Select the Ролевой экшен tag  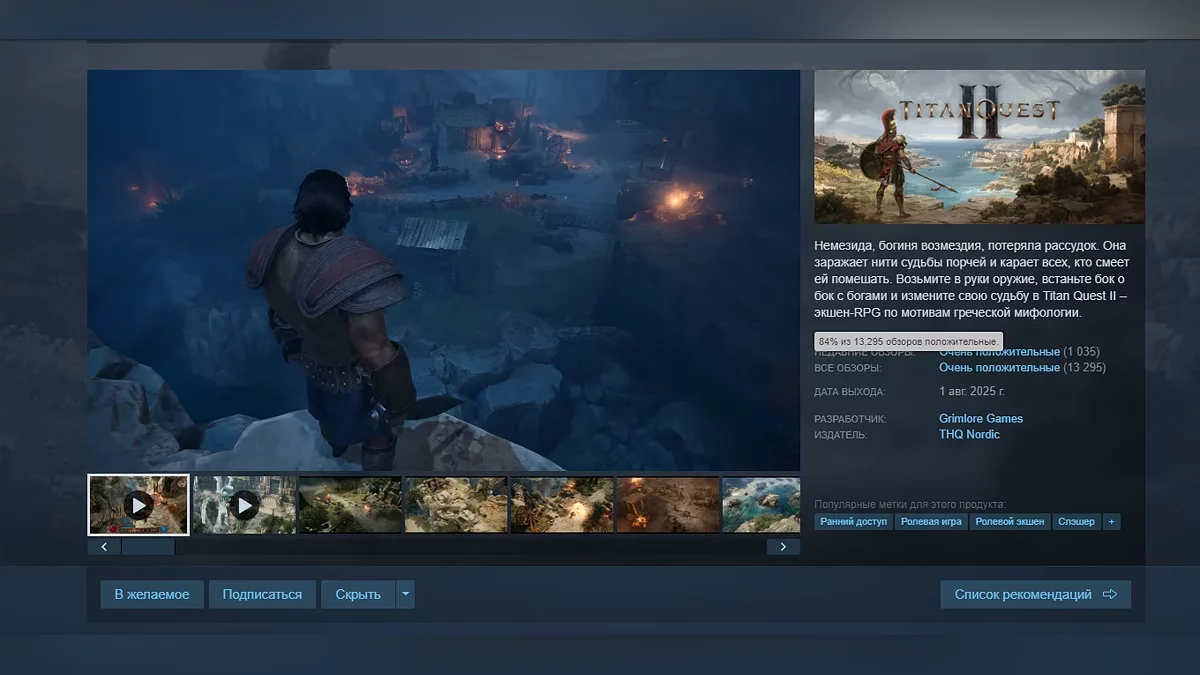pyautogui.click(x=1010, y=522)
